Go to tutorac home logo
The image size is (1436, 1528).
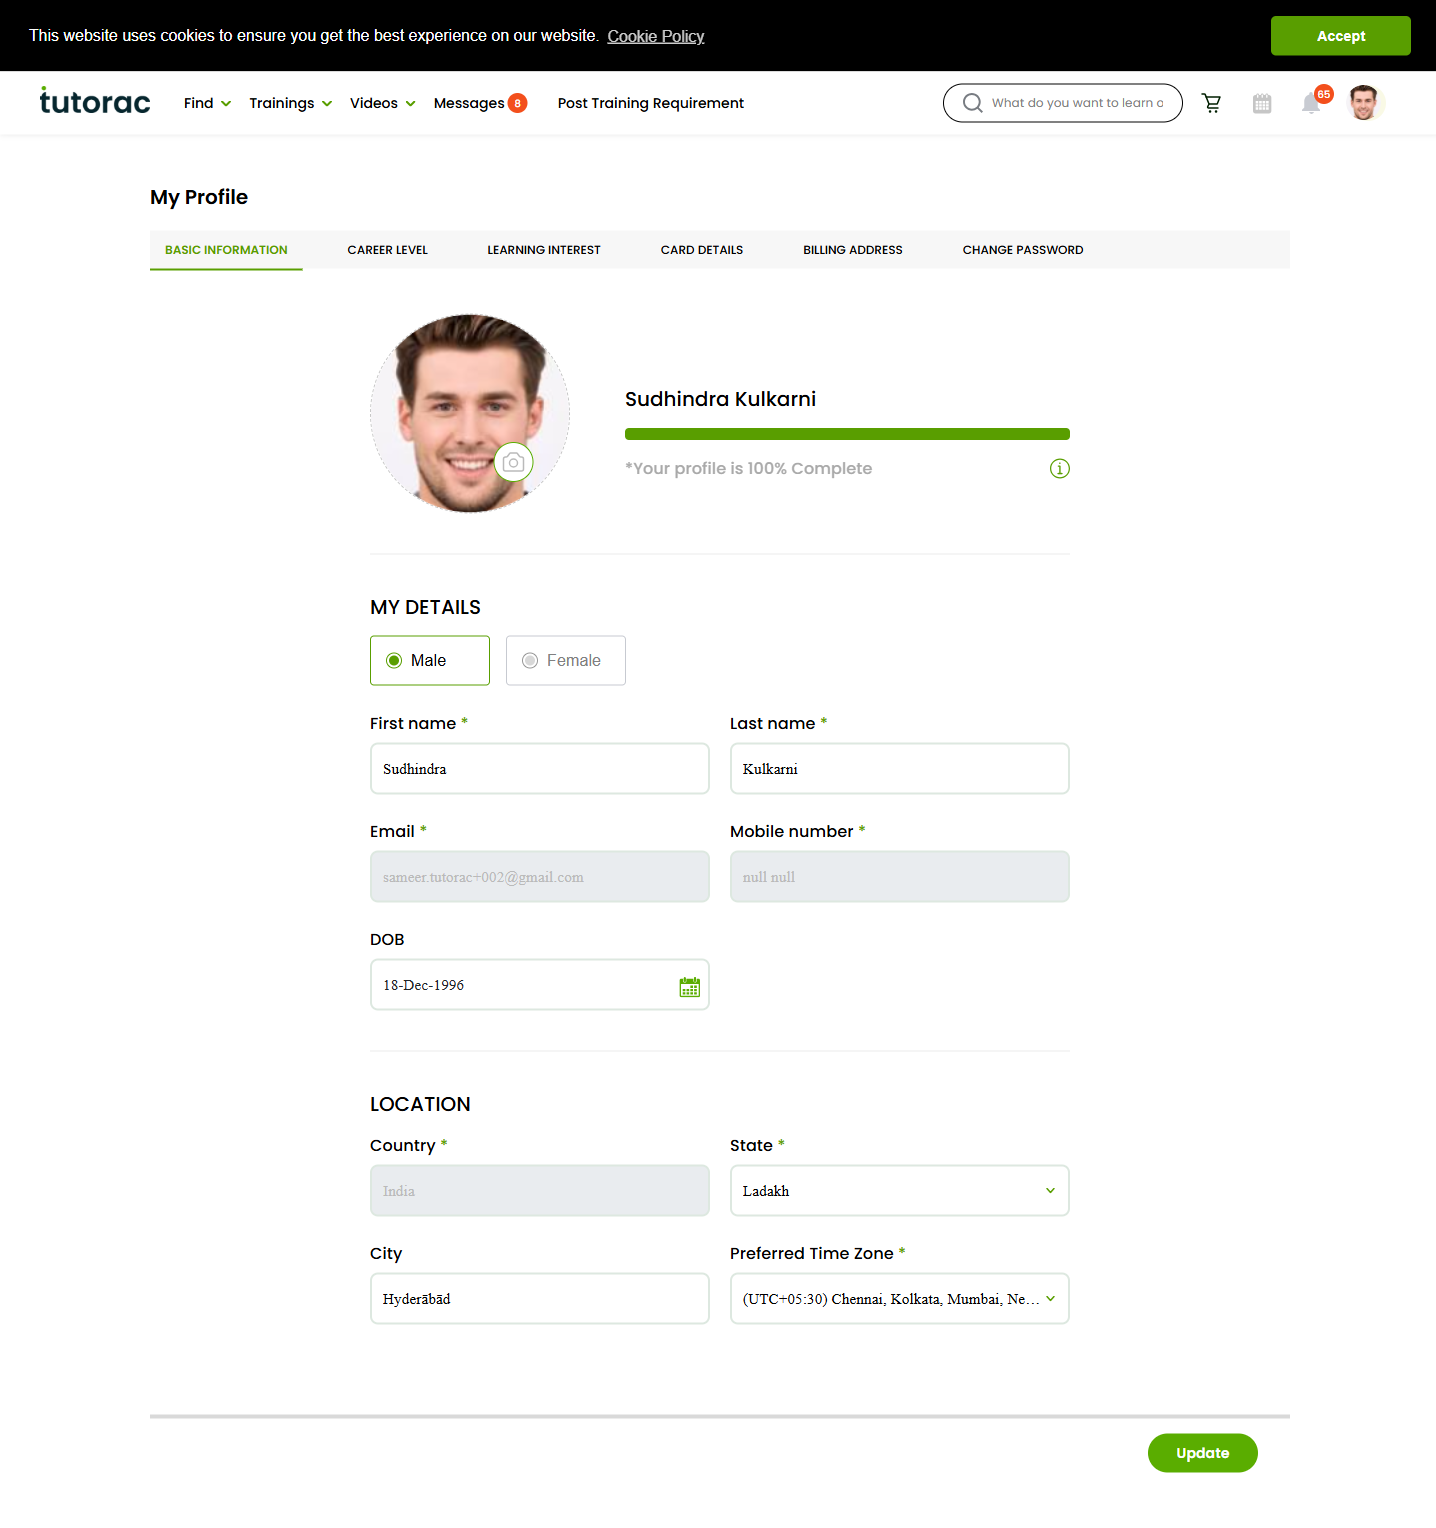pos(95,102)
